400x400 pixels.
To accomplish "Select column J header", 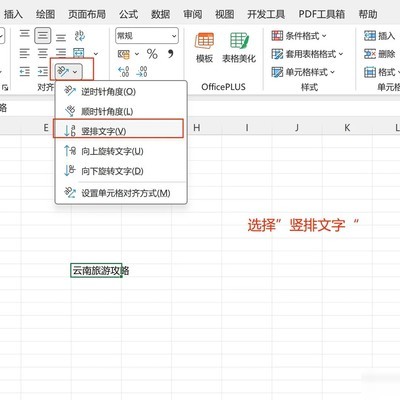I will 297,127.
